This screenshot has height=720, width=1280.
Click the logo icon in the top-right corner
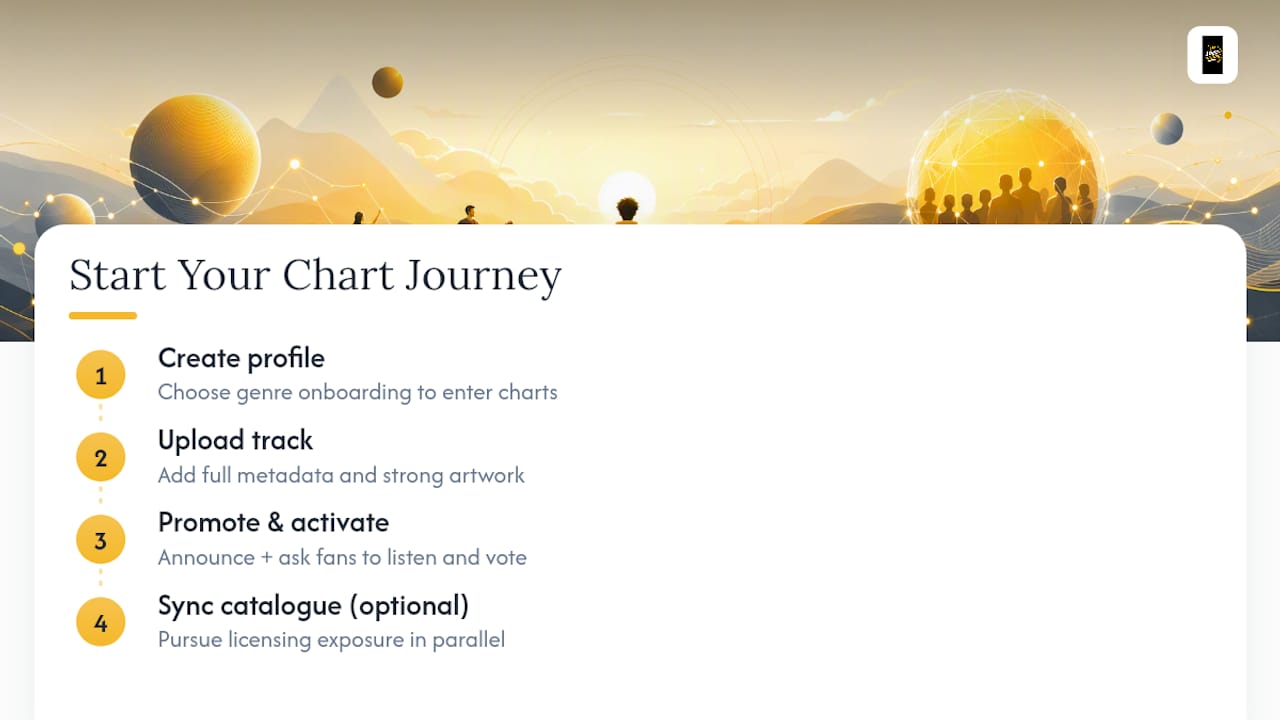(x=1212, y=55)
